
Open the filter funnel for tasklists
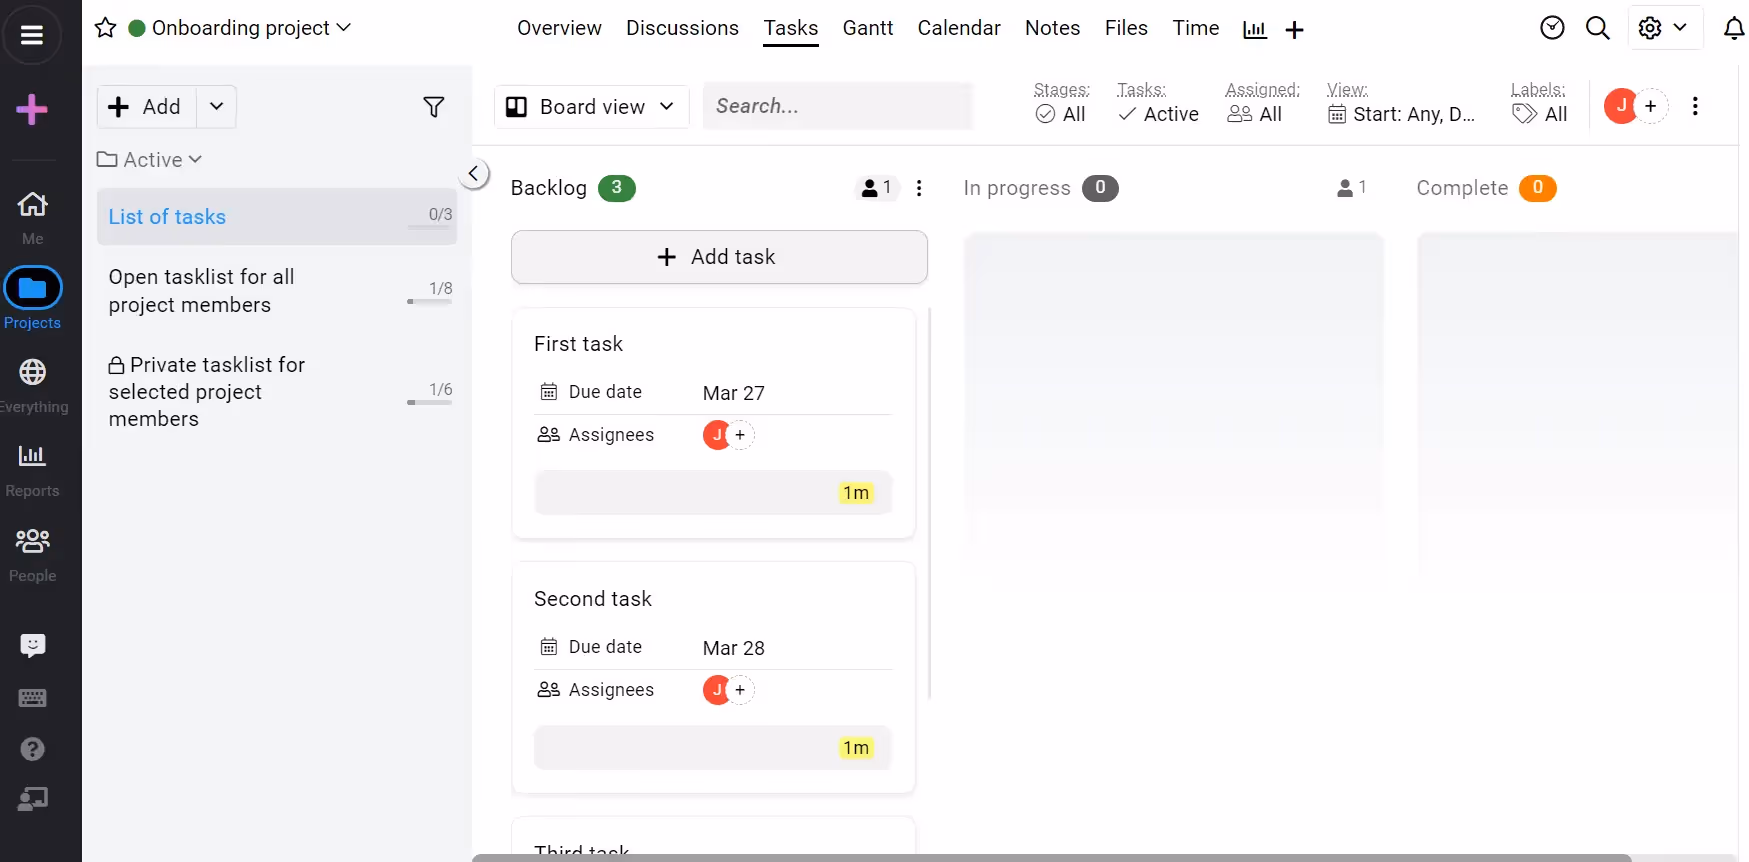click(433, 107)
